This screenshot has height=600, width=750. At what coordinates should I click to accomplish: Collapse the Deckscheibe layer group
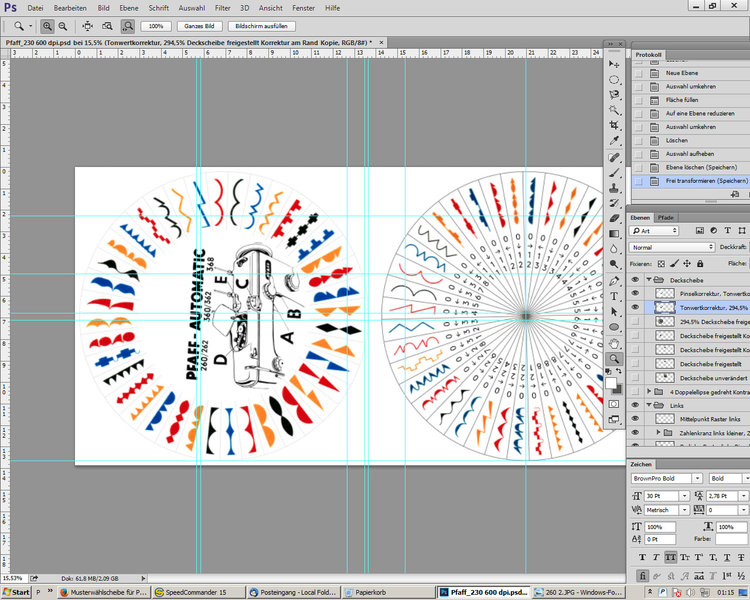click(649, 280)
